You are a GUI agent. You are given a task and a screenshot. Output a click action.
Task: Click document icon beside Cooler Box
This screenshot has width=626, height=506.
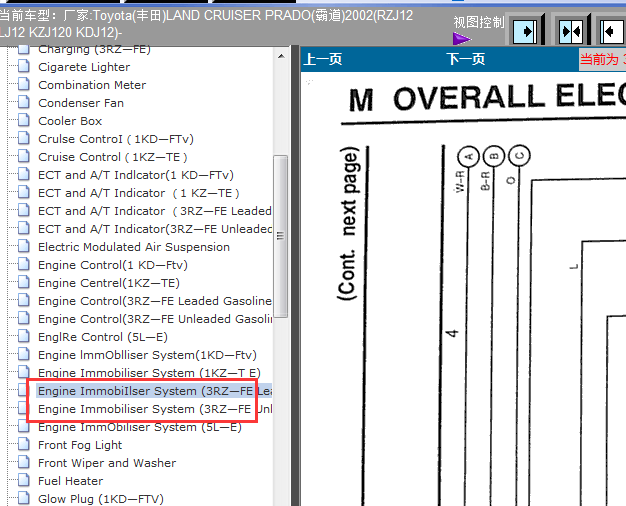coord(24,120)
